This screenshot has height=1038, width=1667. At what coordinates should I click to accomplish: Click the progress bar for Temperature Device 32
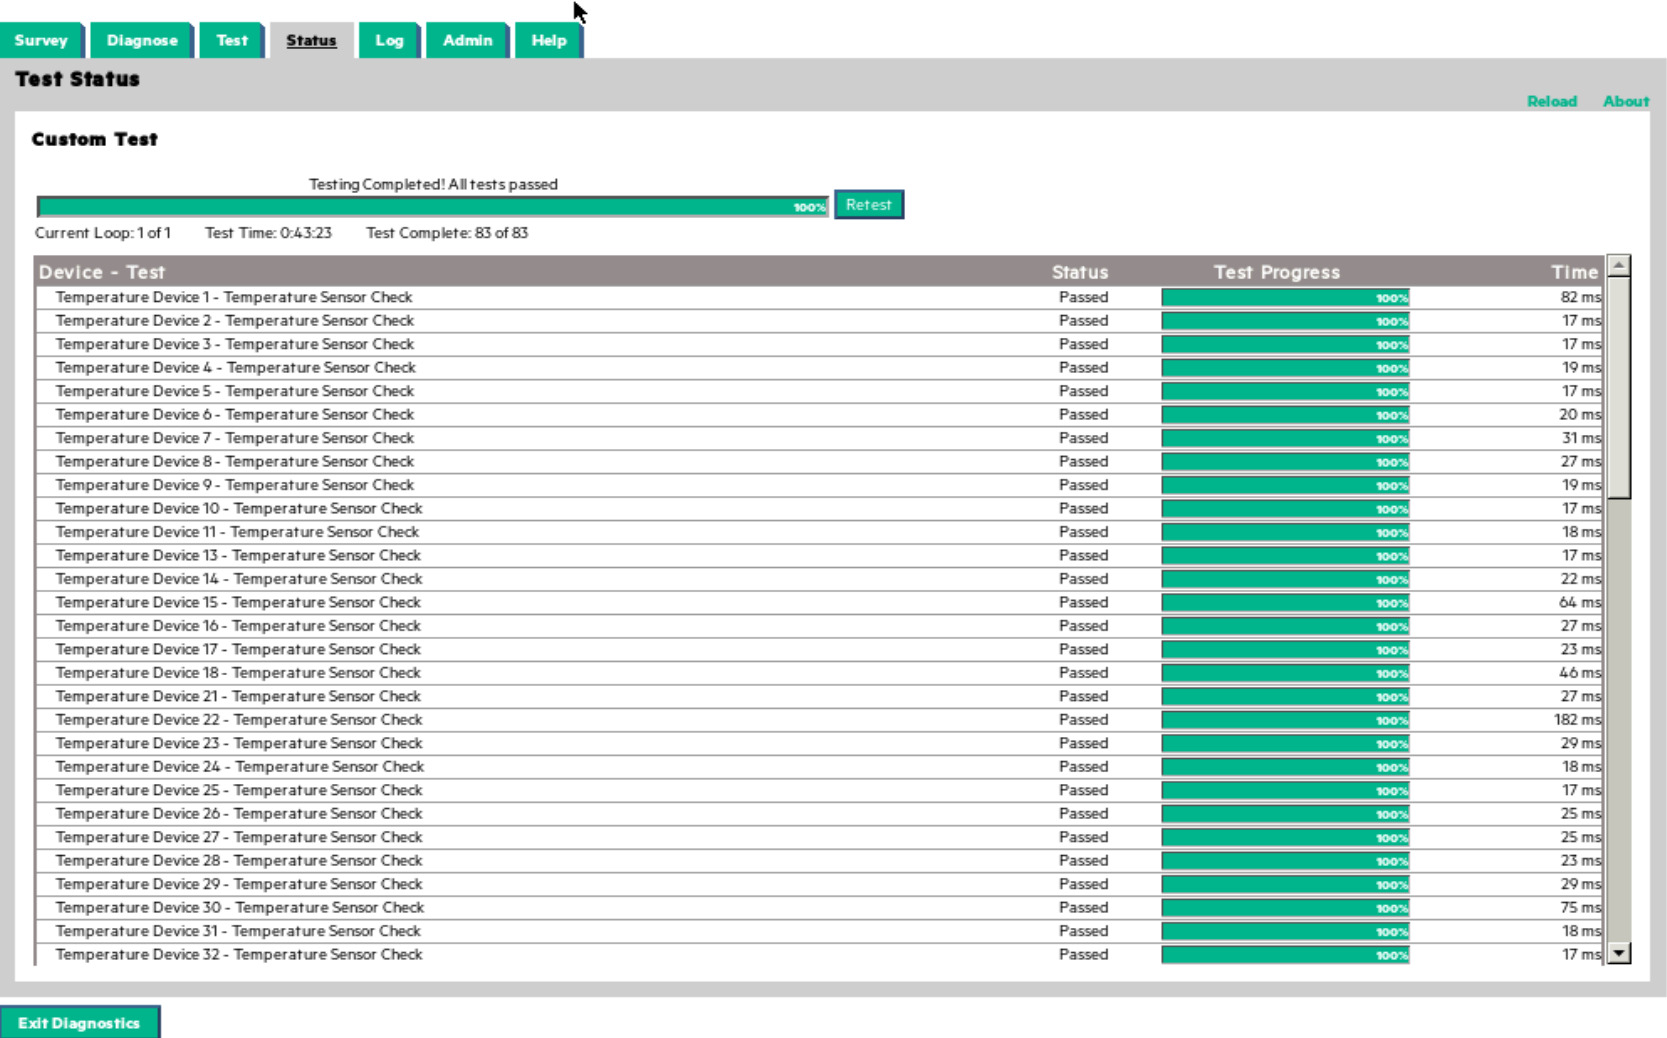coord(1285,955)
